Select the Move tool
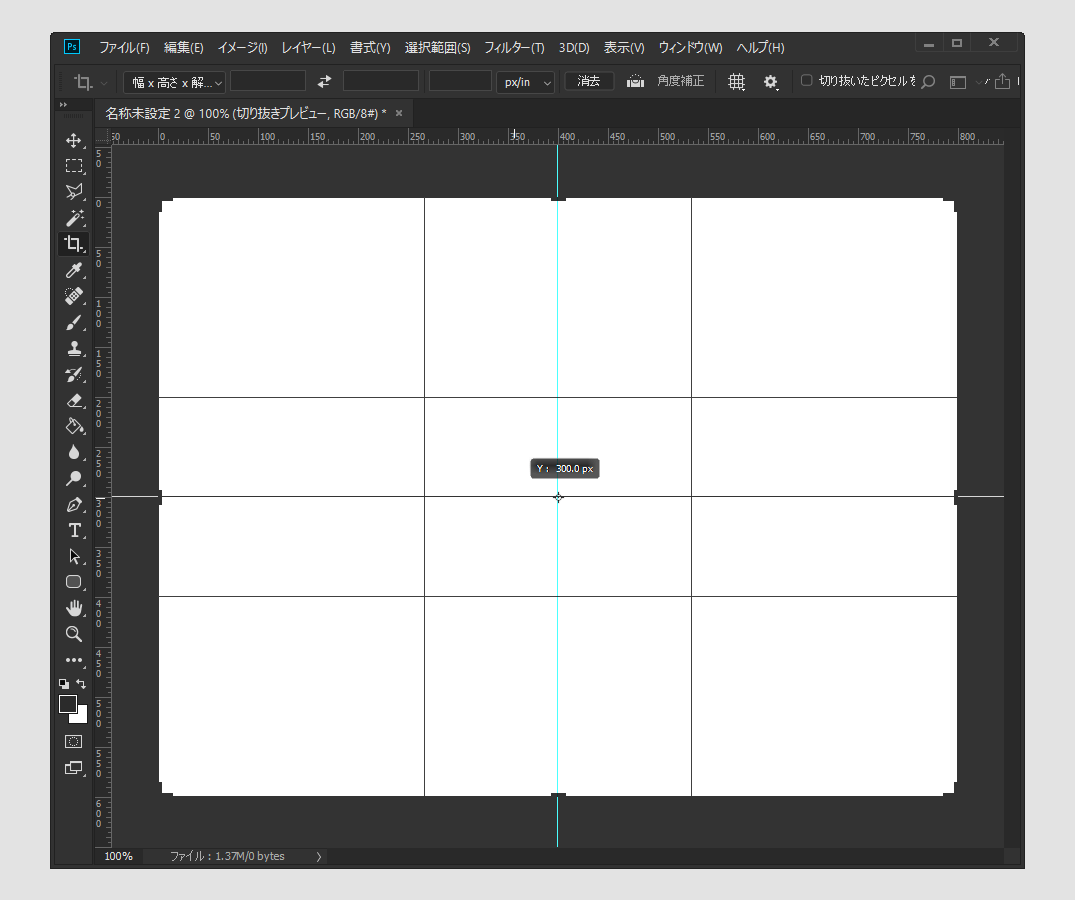1075x900 pixels. click(x=73, y=140)
